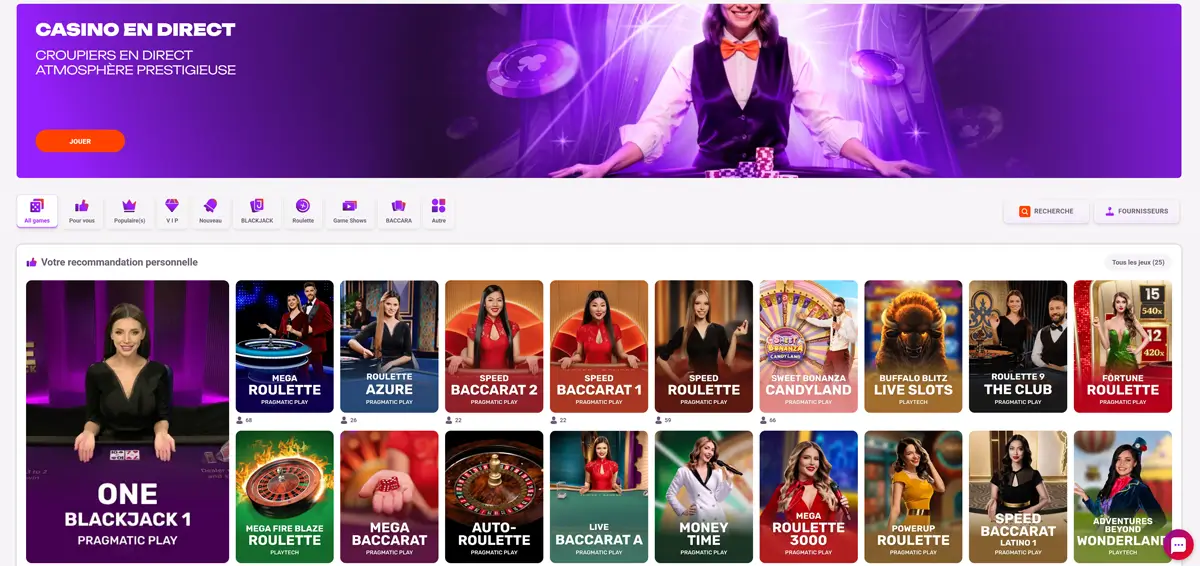Open the FOURNISSEURS providers button
The height and width of the screenshot is (566, 1200).
click(x=1138, y=211)
